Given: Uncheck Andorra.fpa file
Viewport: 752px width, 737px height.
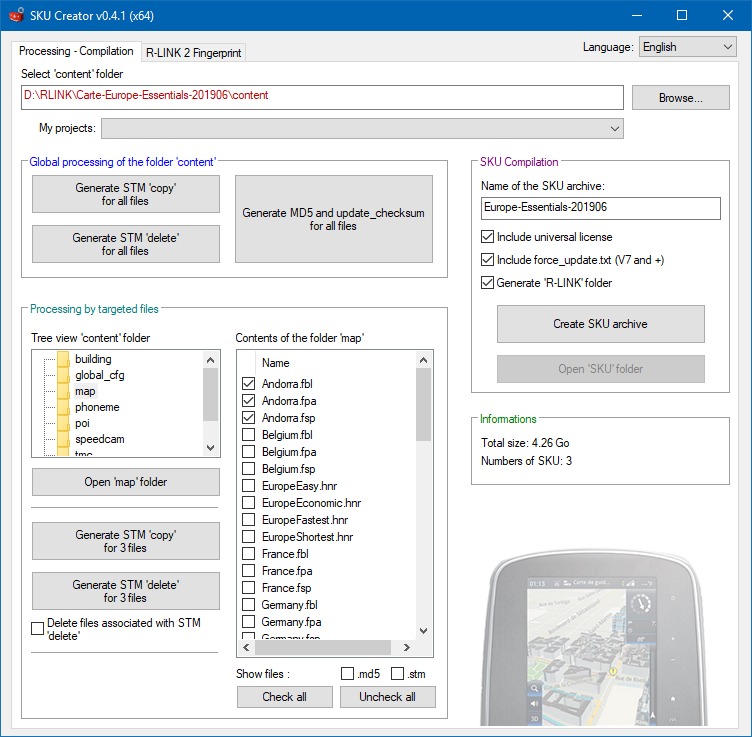Looking at the screenshot, I should [248, 401].
